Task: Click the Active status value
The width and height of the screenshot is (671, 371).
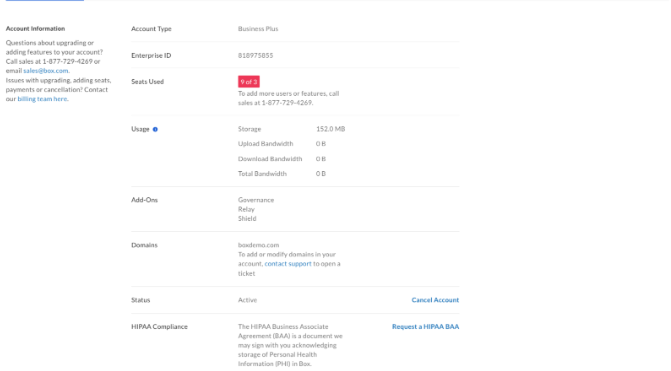Action: point(247,300)
